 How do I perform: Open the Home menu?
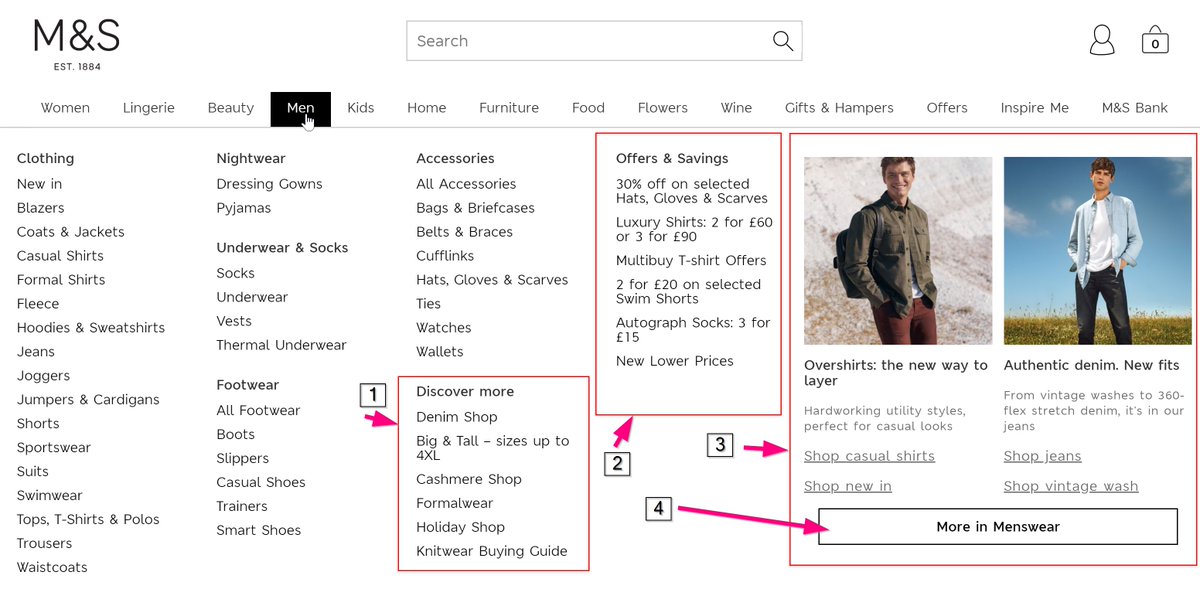tap(427, 108)
